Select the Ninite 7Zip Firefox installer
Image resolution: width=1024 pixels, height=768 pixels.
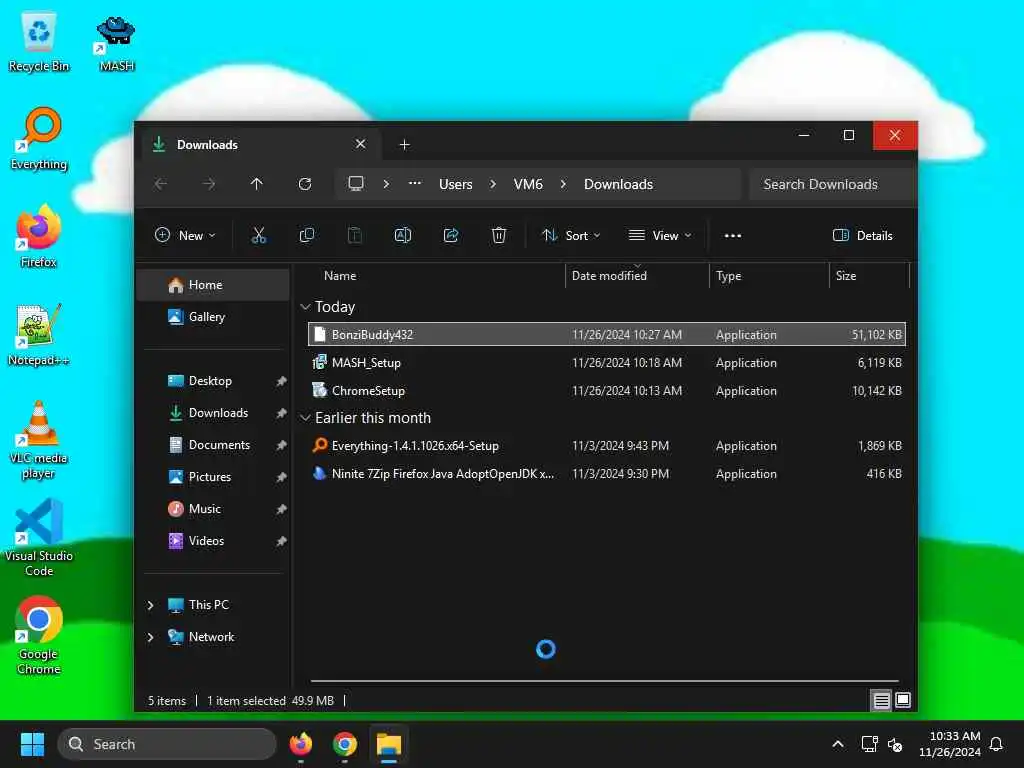pos(607,473)
